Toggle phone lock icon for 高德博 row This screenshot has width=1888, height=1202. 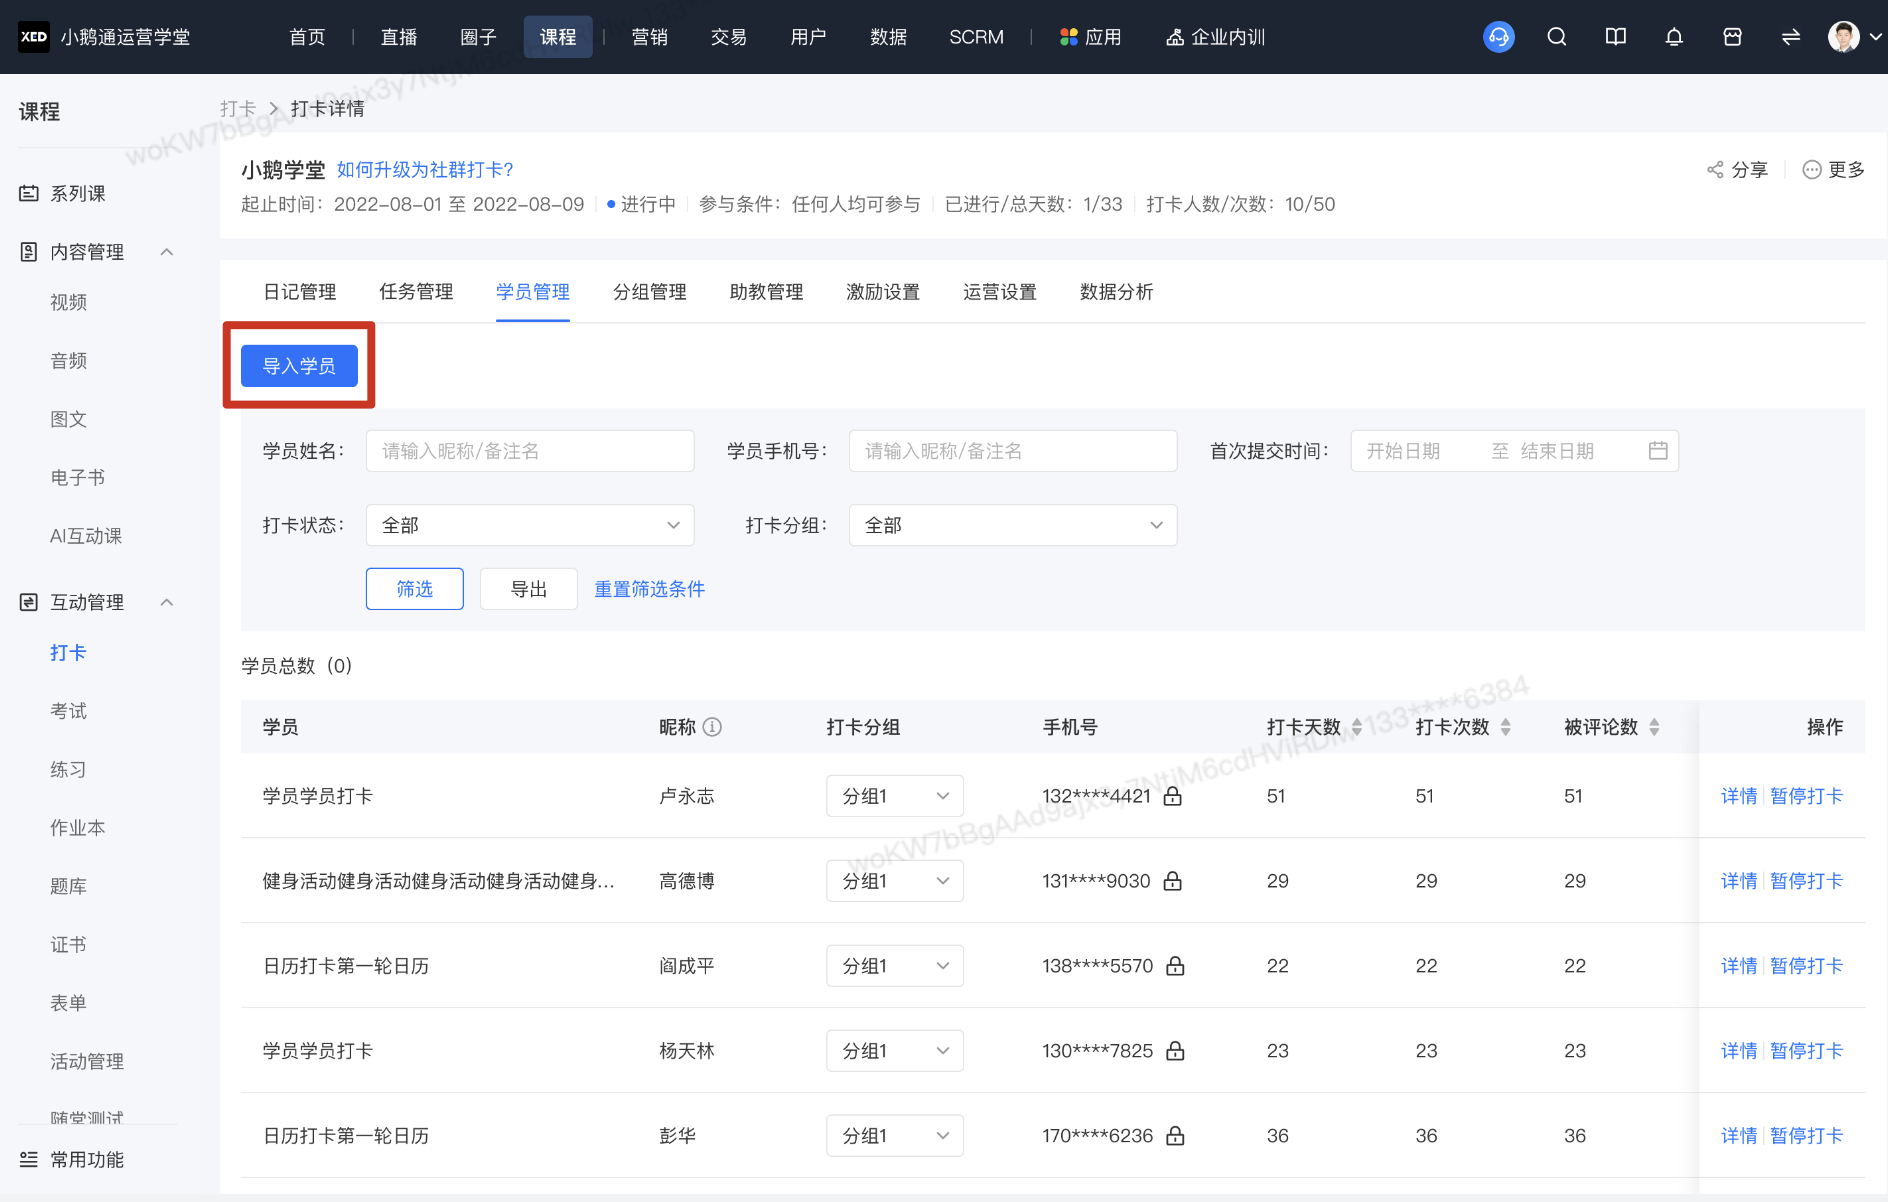(1173, 881)
